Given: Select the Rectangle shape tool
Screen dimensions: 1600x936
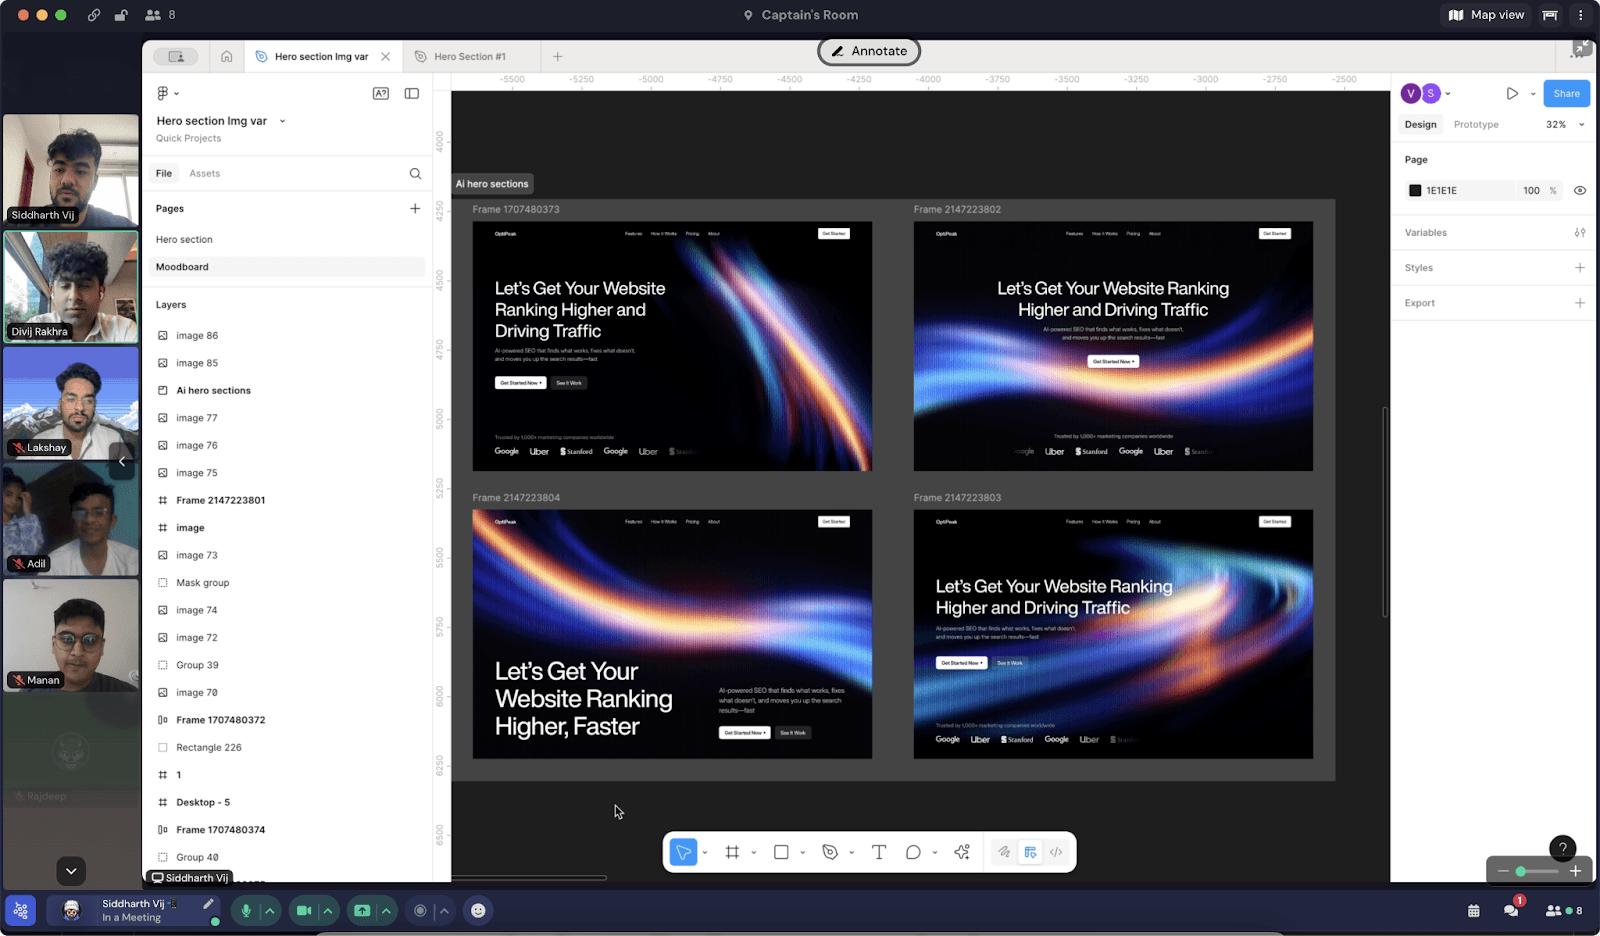Looking at the screenshot, I should click(x=781, y=852).
